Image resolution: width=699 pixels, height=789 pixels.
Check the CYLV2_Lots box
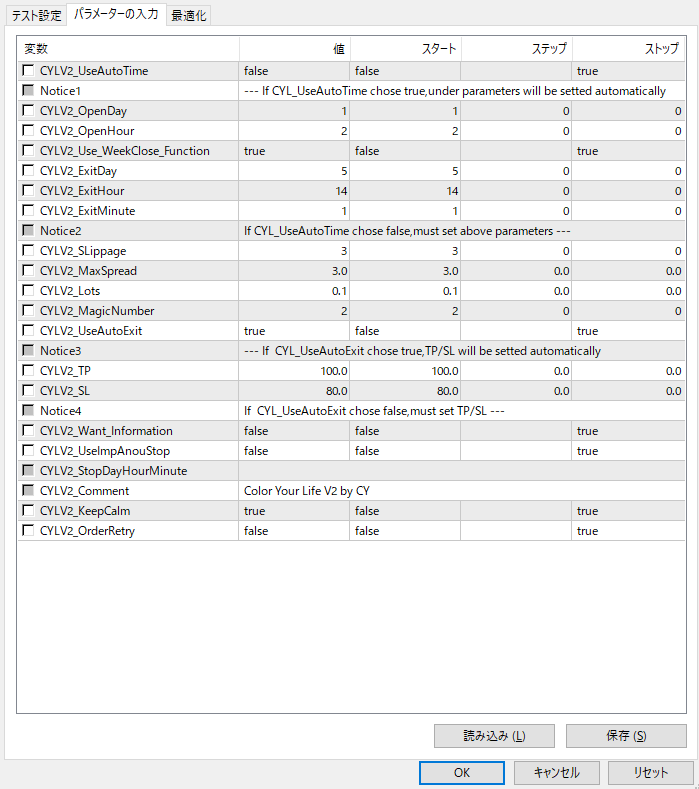pos(28,290)
